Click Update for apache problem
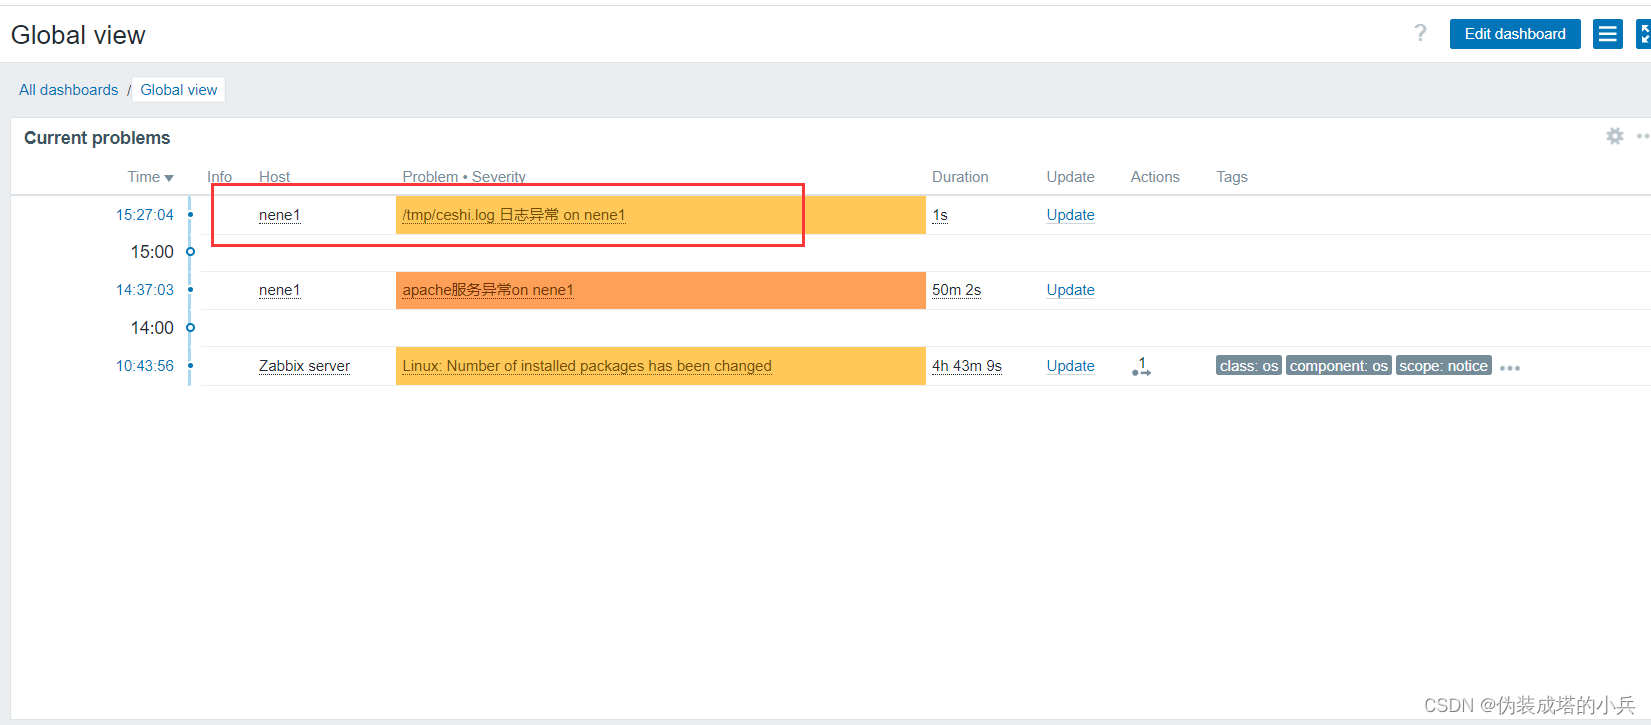This screenshot has height=725, width=1651. tap(1070, 290)
